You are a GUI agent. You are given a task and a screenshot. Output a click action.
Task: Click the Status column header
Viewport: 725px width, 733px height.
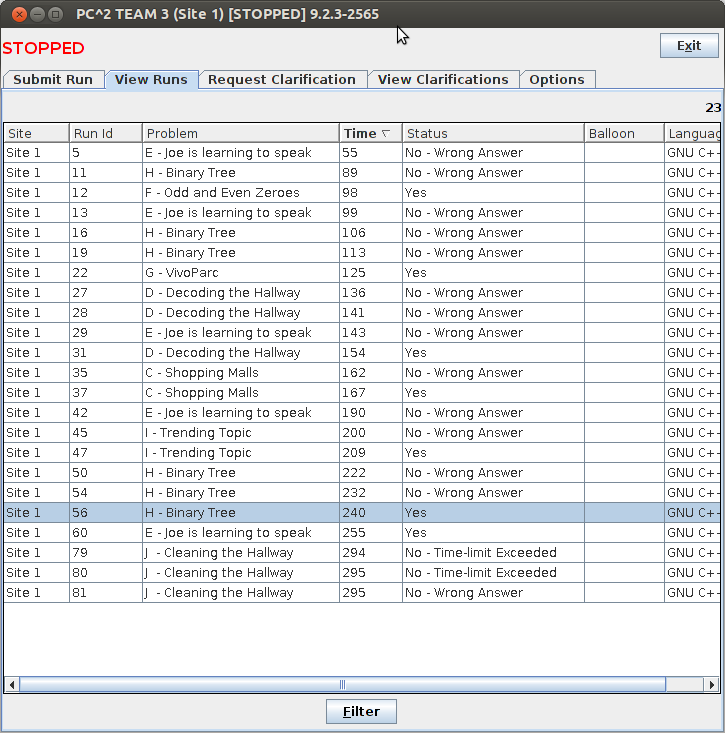[492, 133]
